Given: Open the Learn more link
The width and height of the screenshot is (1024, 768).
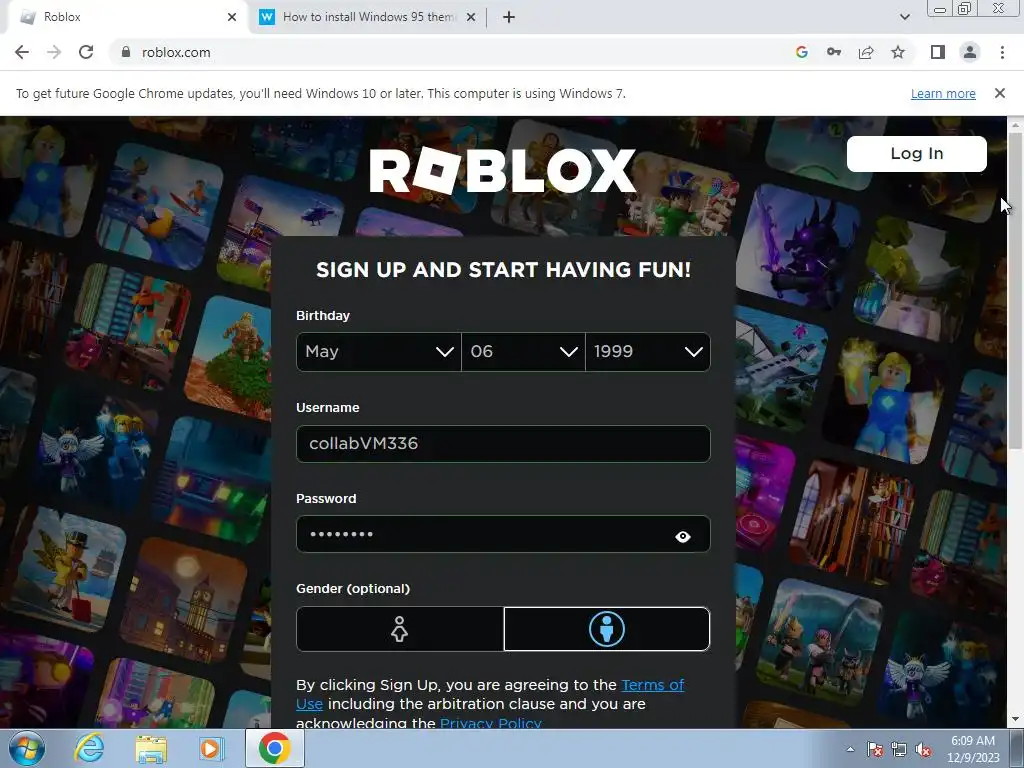Looking at the screenshot, I should [x=943, y=93].
